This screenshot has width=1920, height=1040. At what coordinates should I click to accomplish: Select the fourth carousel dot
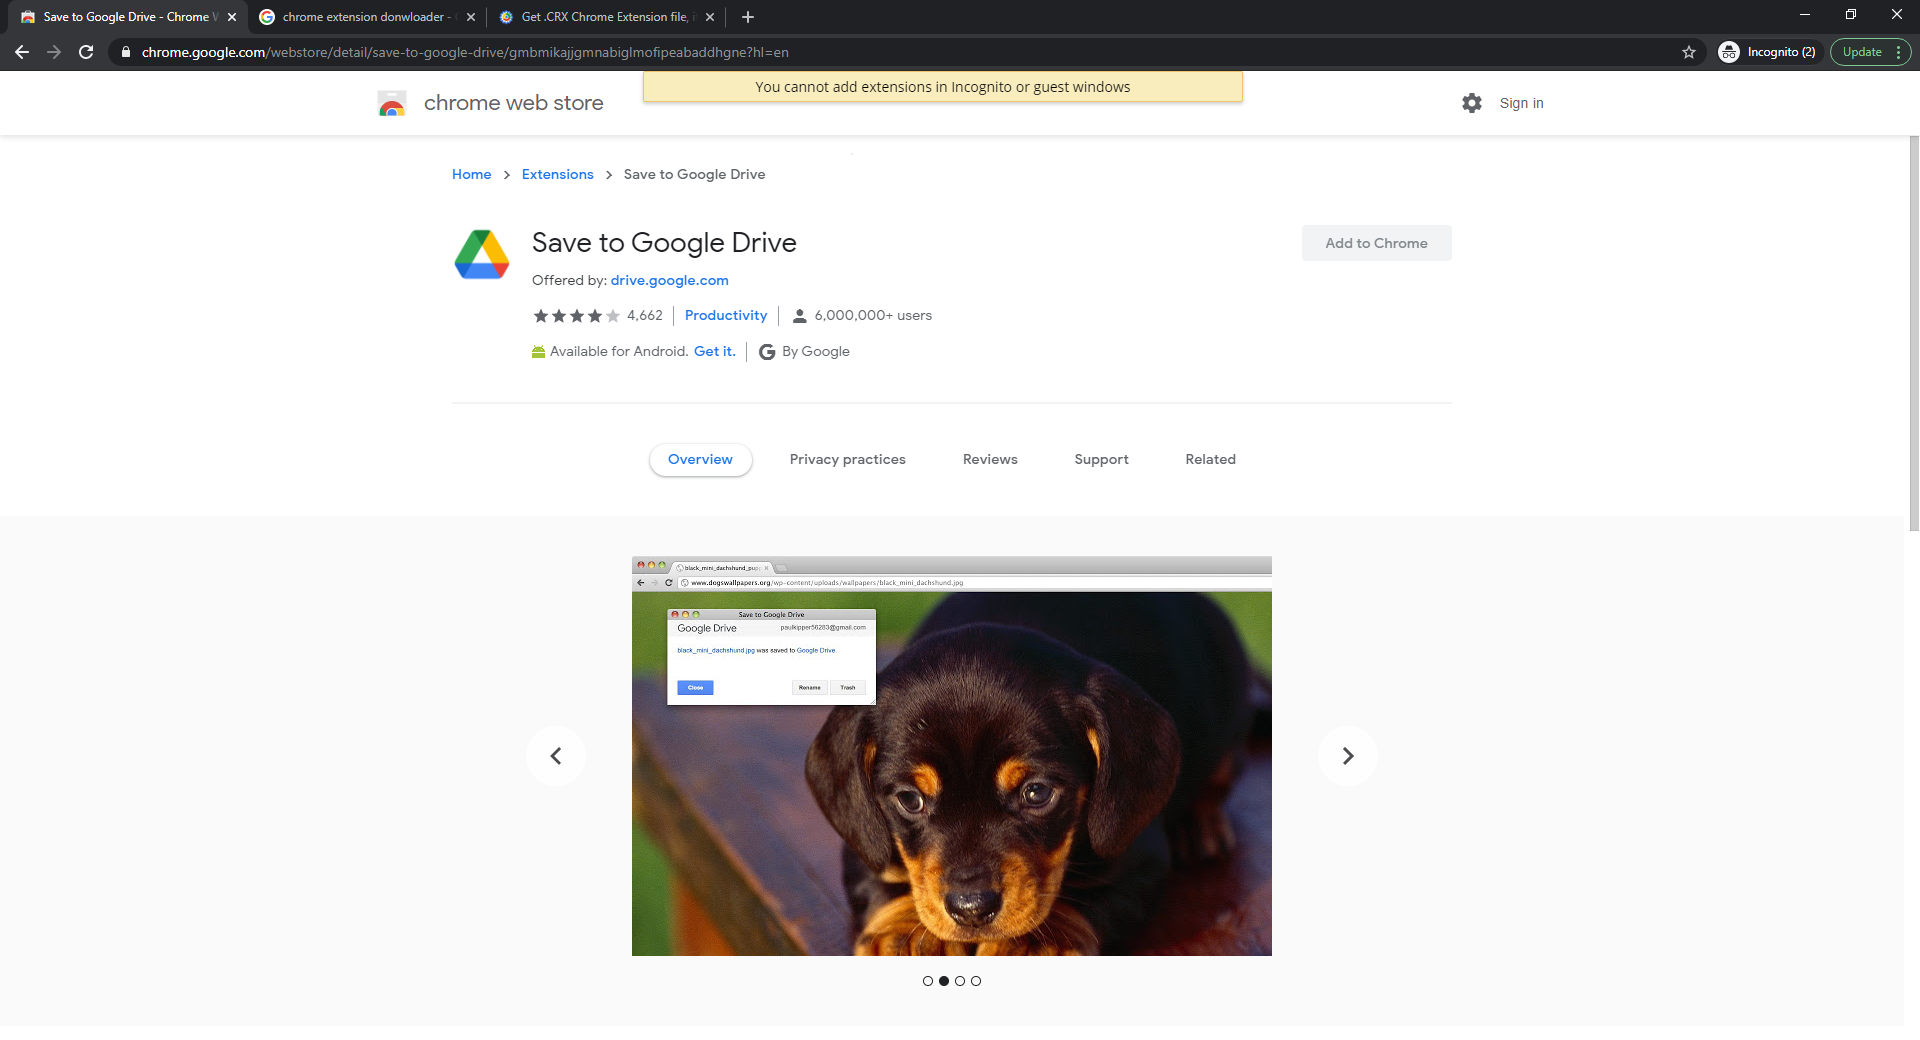tap(976, 981)
